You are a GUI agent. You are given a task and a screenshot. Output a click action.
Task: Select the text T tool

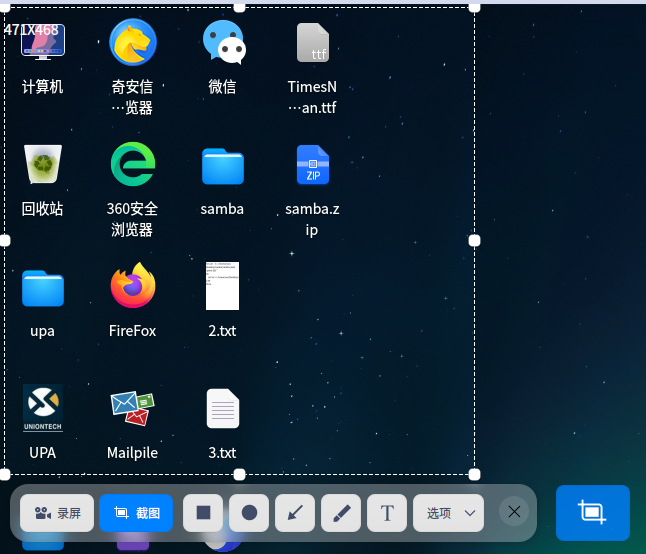(x=387, y=513)
